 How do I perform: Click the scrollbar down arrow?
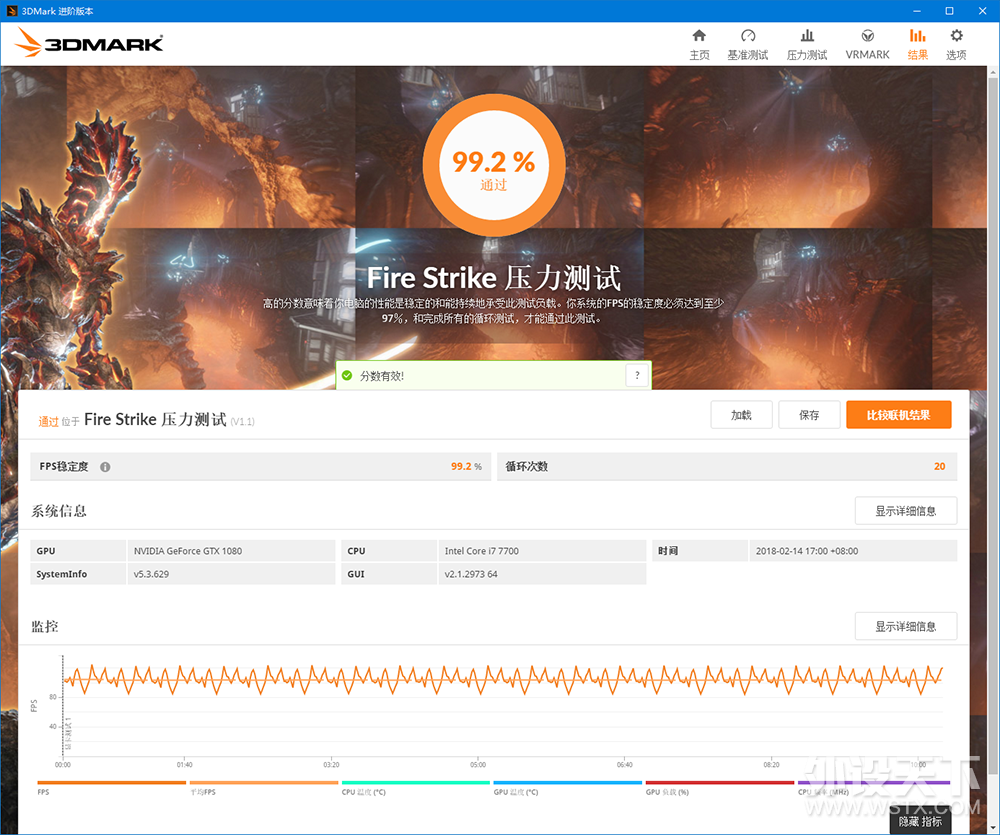[994, 828]
